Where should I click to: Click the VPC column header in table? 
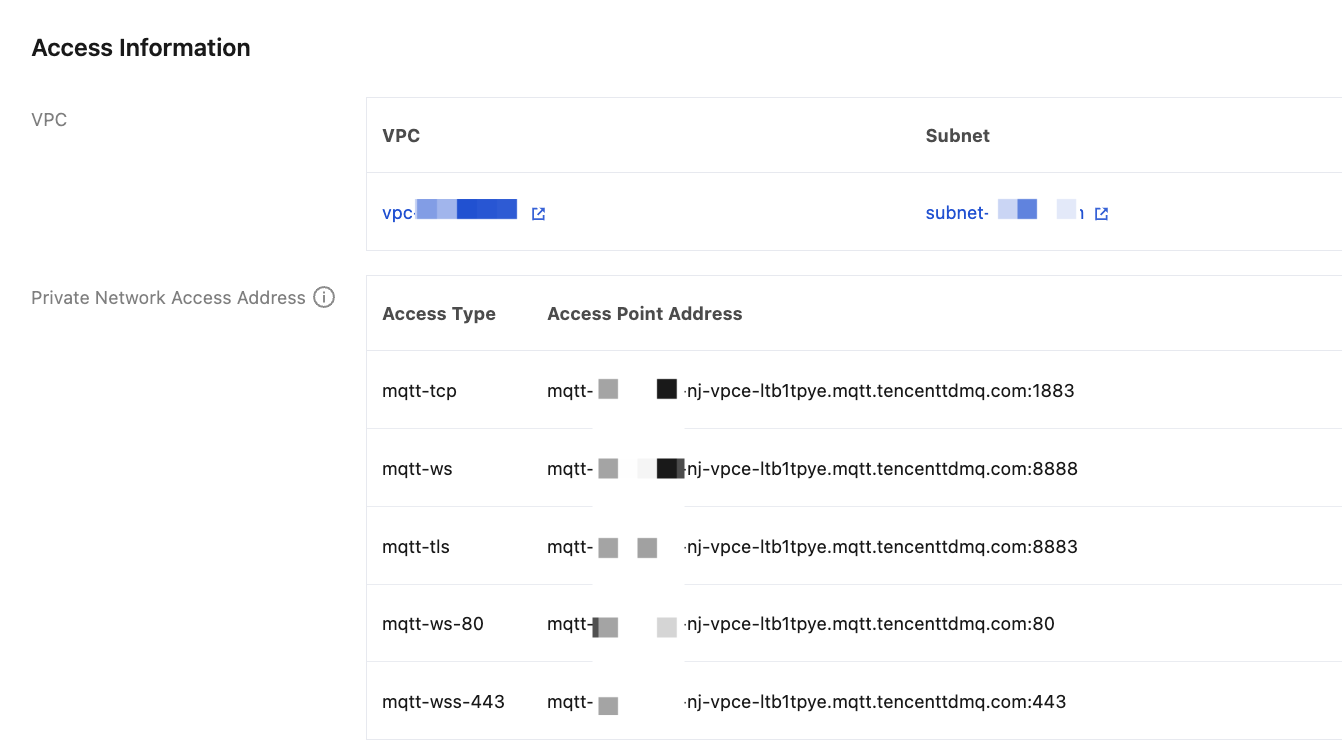pos(401,135)
